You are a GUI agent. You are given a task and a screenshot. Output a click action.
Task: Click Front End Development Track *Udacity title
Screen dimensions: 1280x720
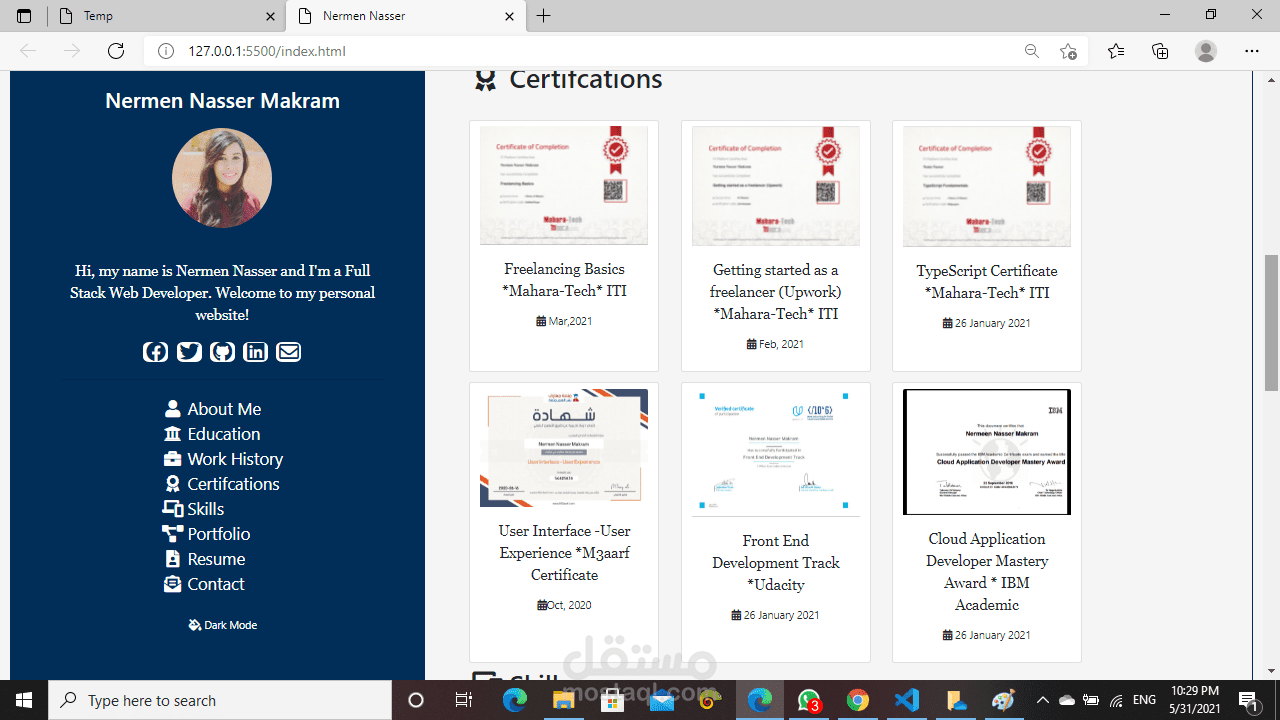click(x=776, y=563)
